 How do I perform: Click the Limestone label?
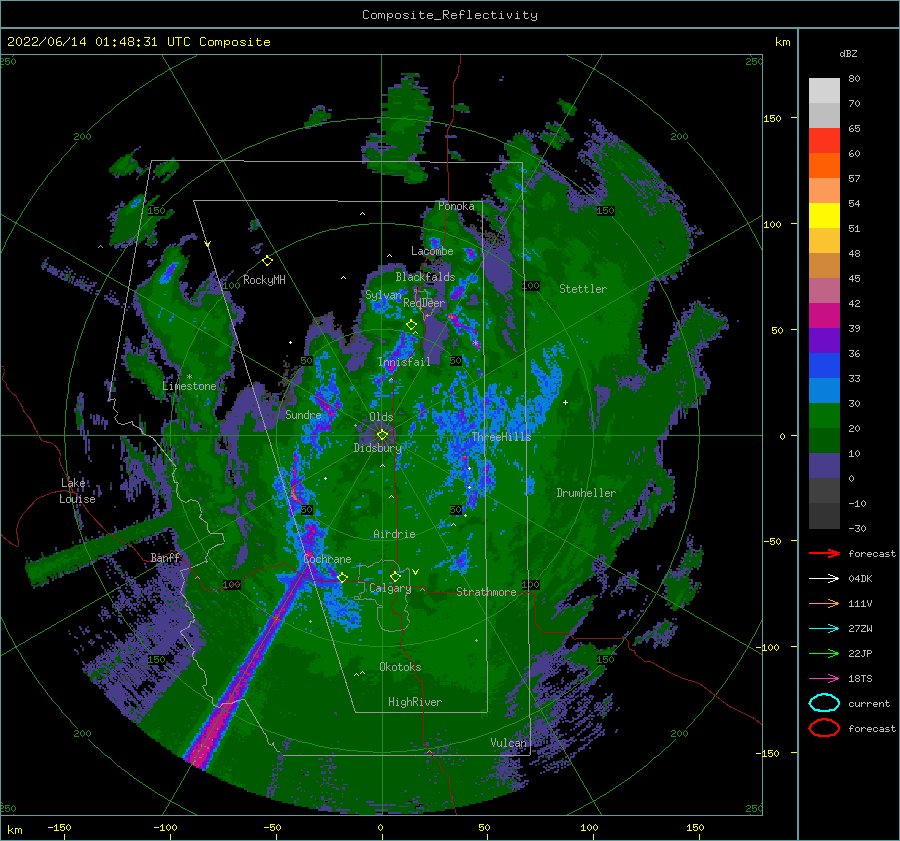tap(189, 386)
